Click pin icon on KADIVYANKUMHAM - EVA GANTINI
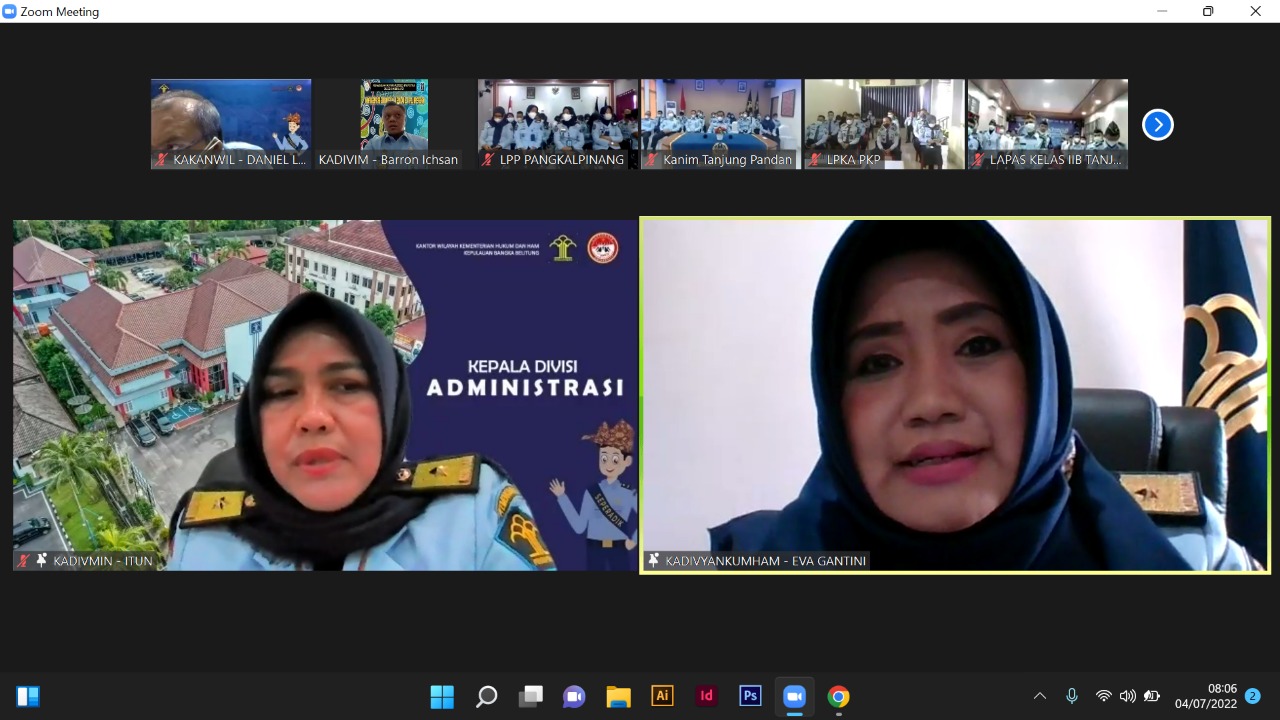Screen dimensions: 1280x720 pos(654,561)
